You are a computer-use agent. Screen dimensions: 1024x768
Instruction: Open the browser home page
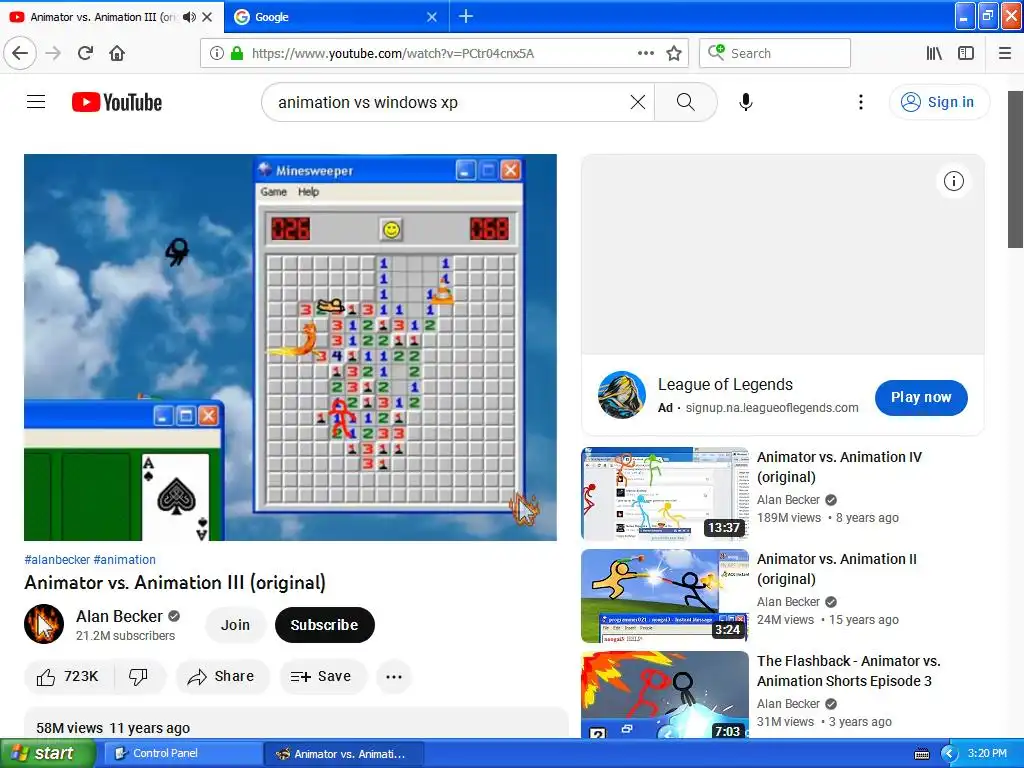click(x=117, y=53)
